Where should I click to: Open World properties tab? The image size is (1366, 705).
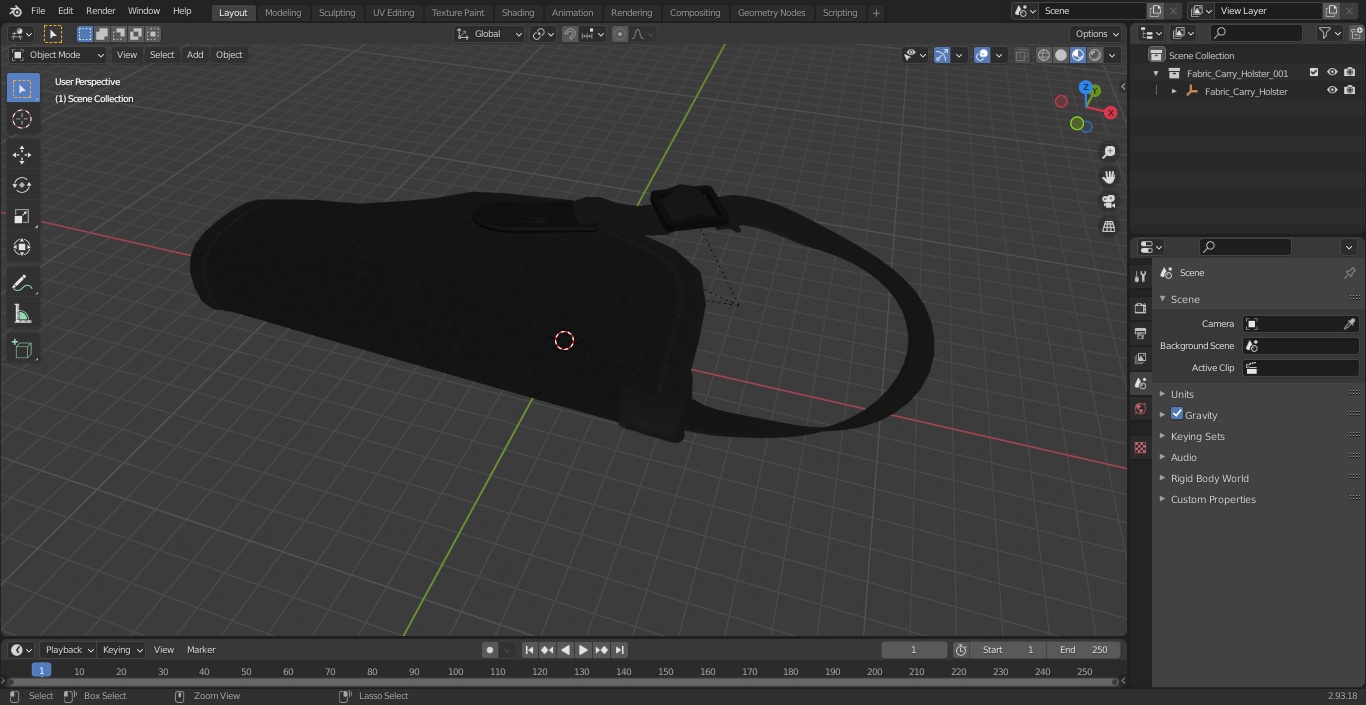point(1140,409)
